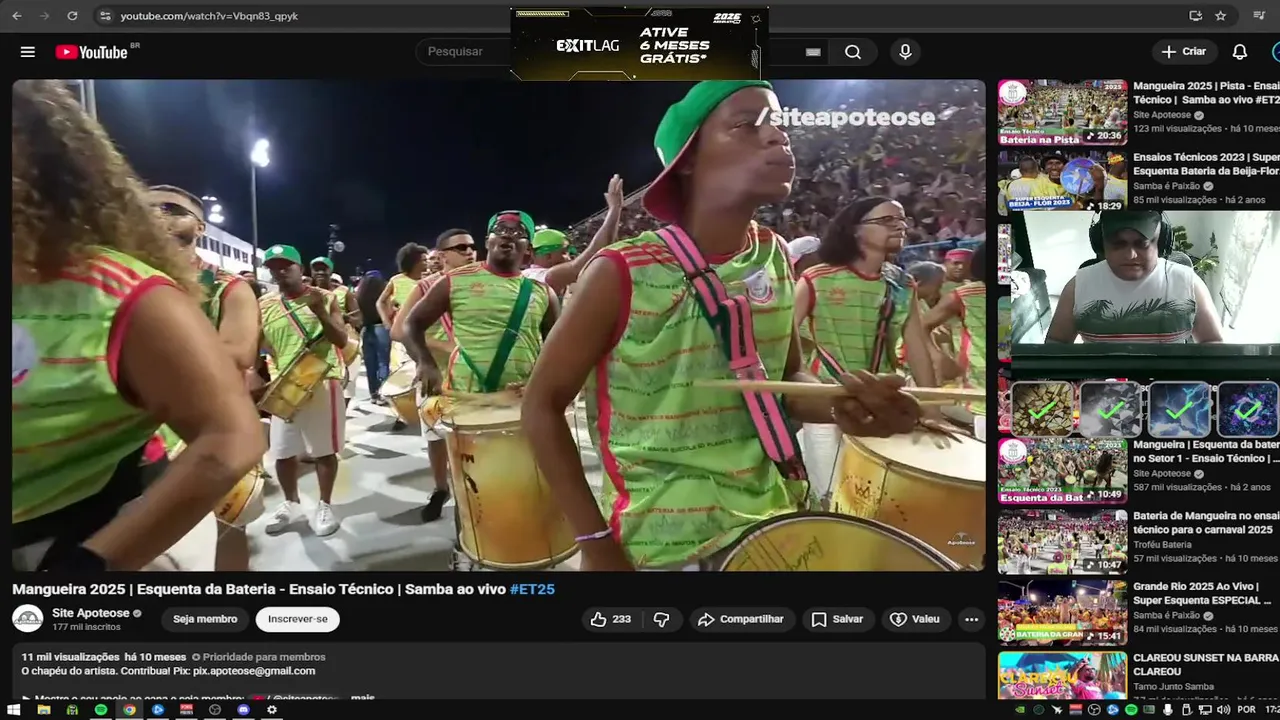Viewport: 1280px width, 720px height.
Task: Start voice search with the microphone
Action: point(905,52)
